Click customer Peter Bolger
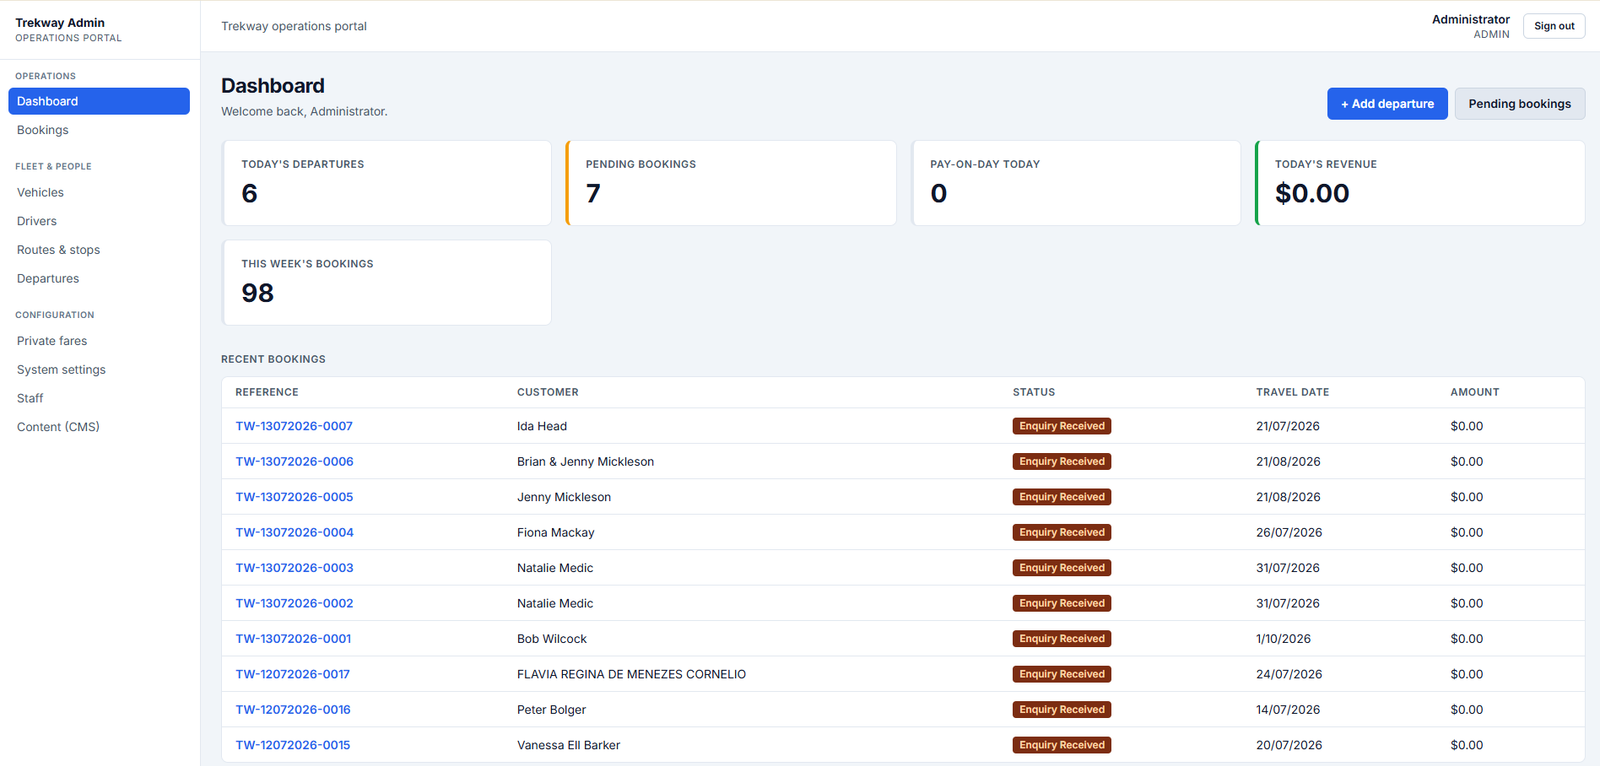Viewport: 1600px width, 766px height. (x=551, y=710)
